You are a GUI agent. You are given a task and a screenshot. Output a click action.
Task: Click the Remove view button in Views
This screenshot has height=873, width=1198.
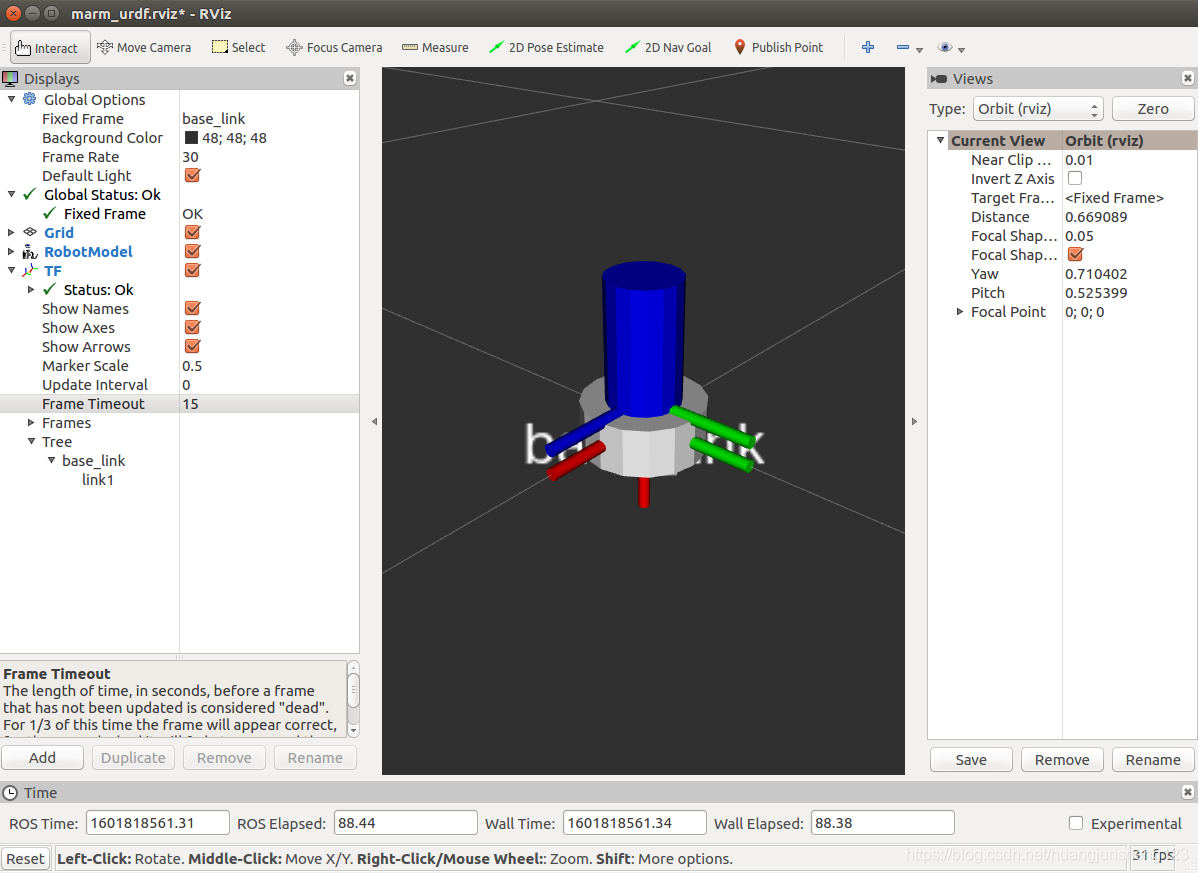(1062, 760)
